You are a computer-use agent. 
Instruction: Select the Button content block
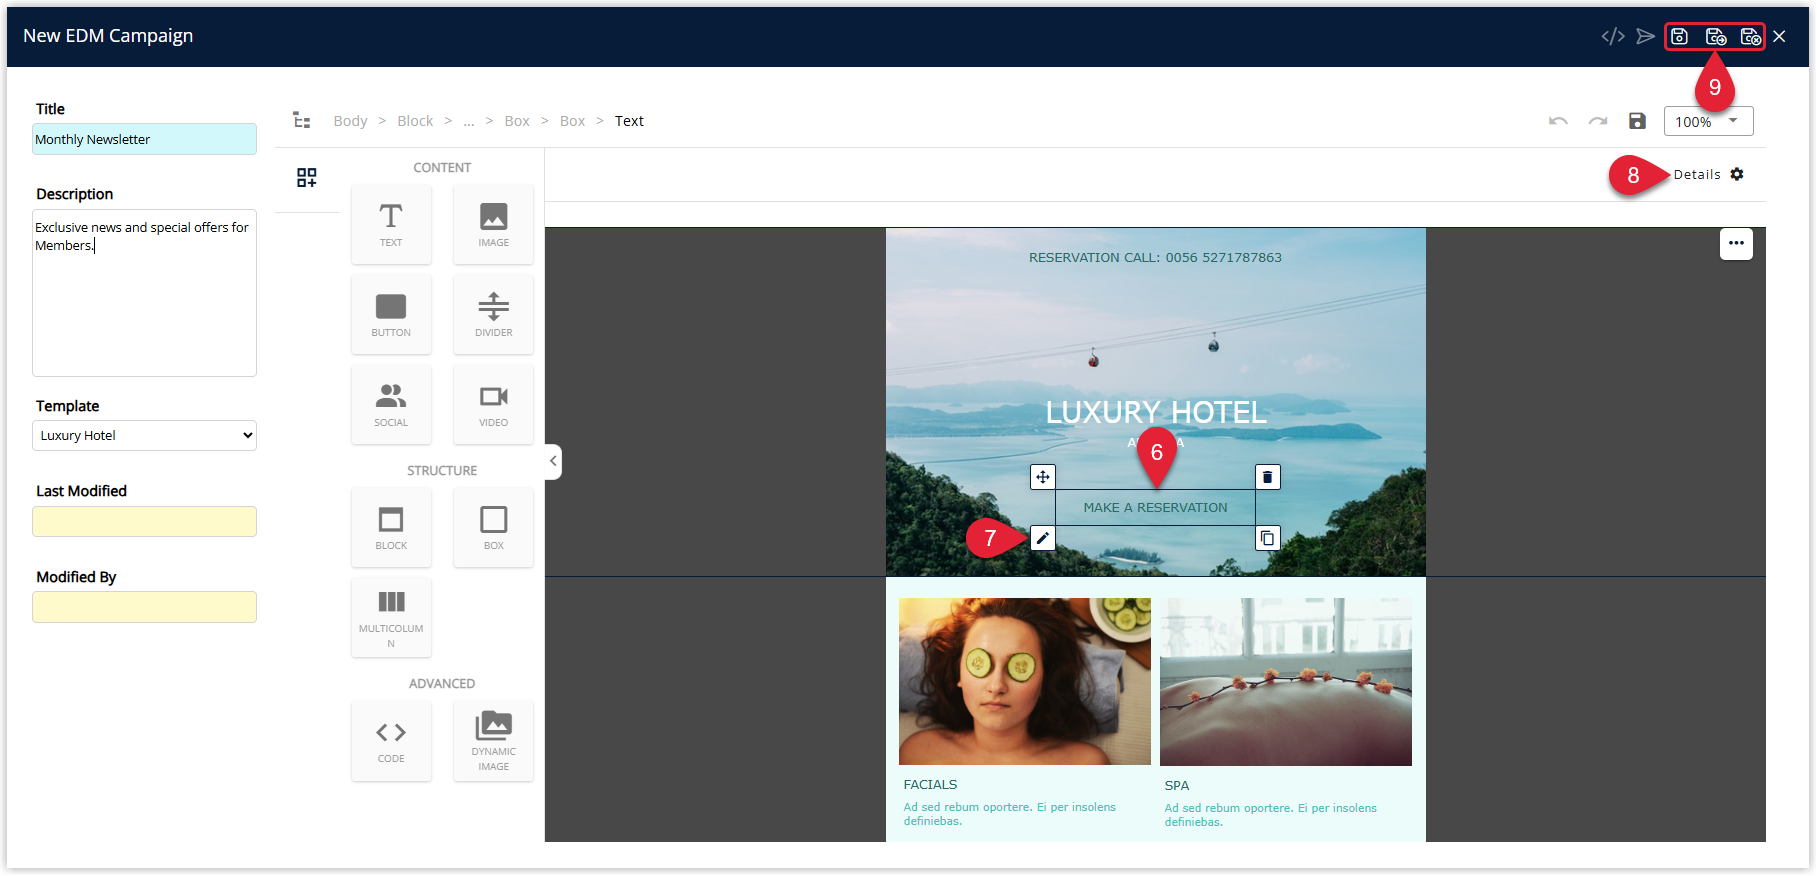click(391, 314)
